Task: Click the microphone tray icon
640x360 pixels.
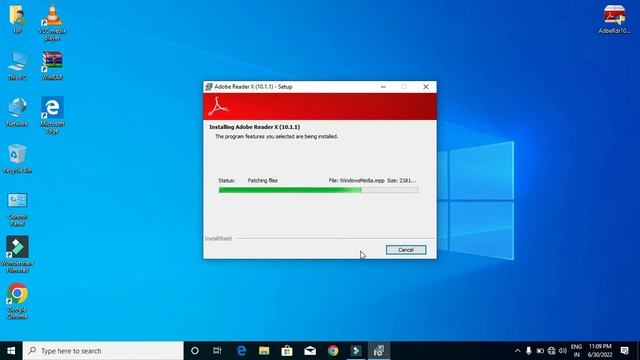Action: point(529,351)
